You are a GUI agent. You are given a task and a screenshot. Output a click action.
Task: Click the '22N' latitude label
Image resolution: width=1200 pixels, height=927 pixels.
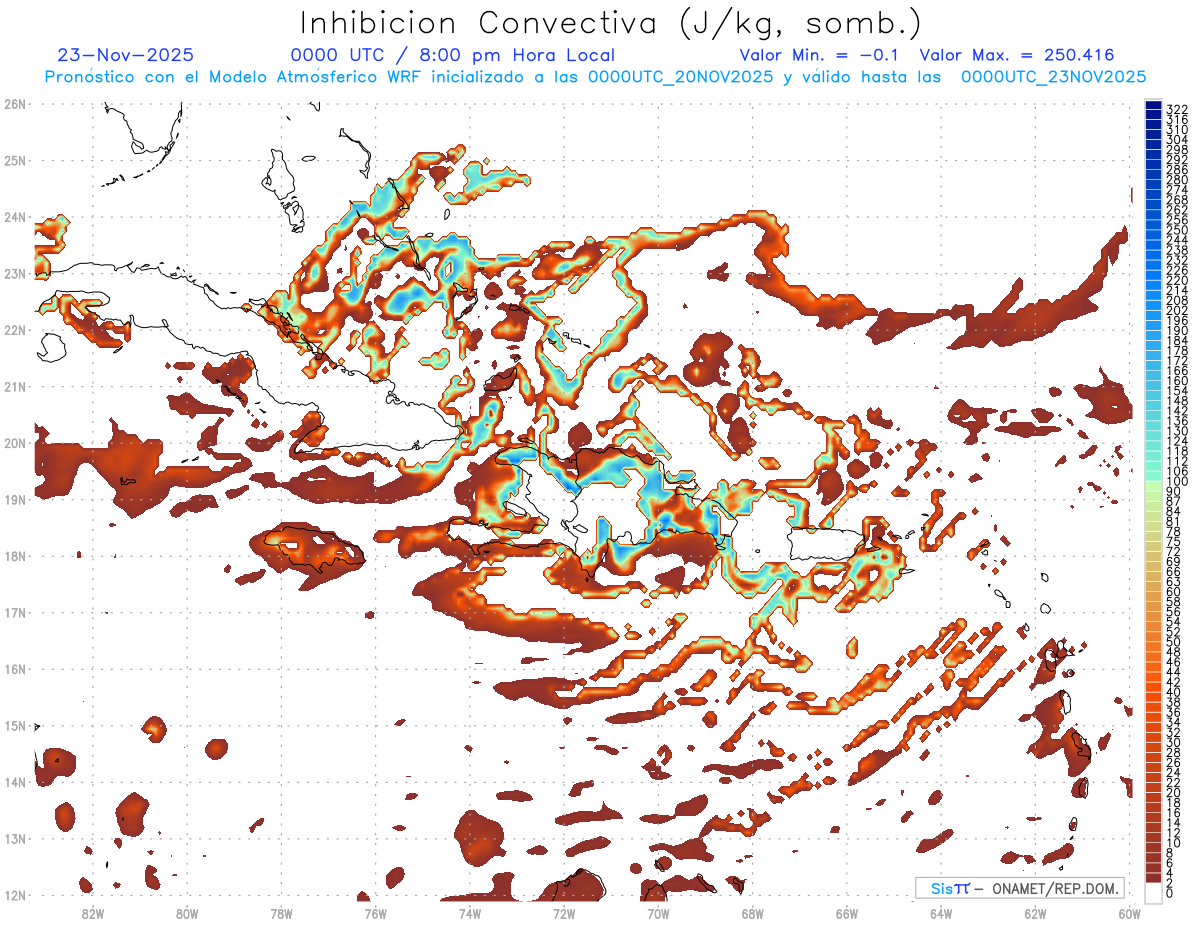coord(15,330)
